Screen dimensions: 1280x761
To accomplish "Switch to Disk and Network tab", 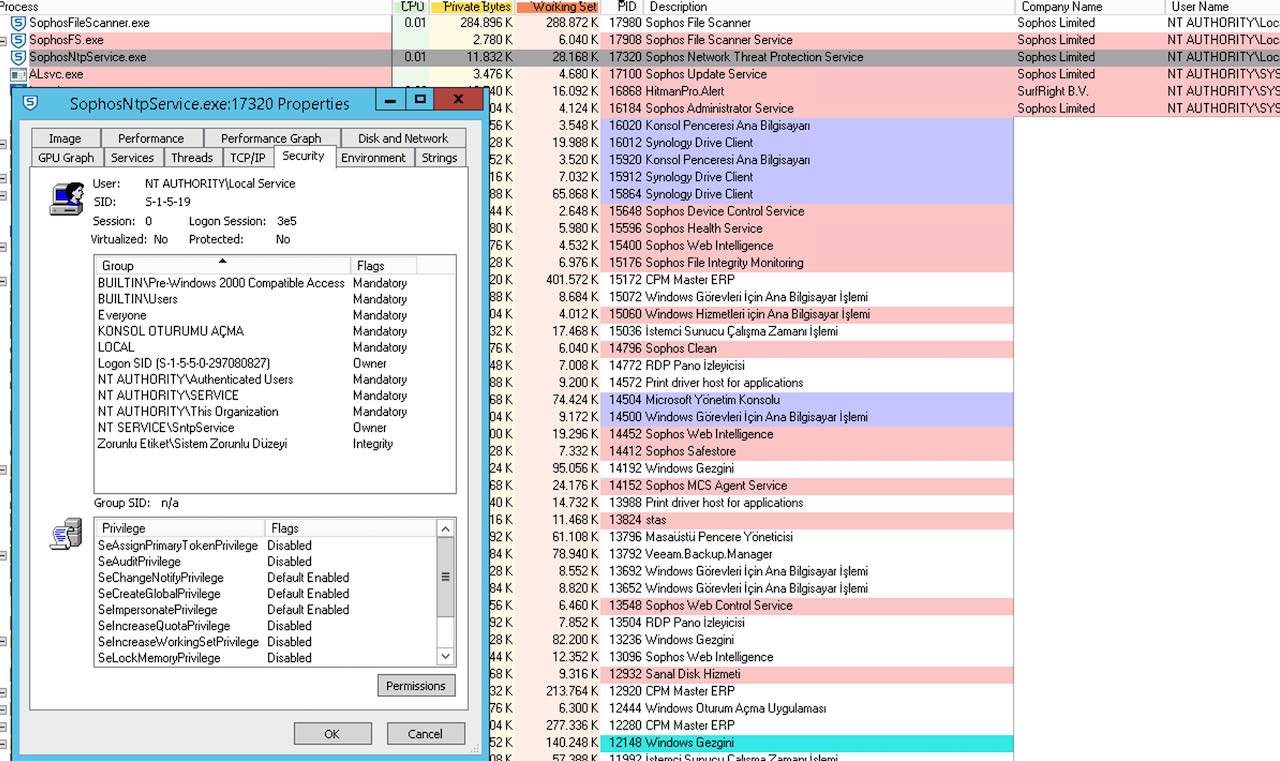I will pyautogui.click(x=403, y=139).
